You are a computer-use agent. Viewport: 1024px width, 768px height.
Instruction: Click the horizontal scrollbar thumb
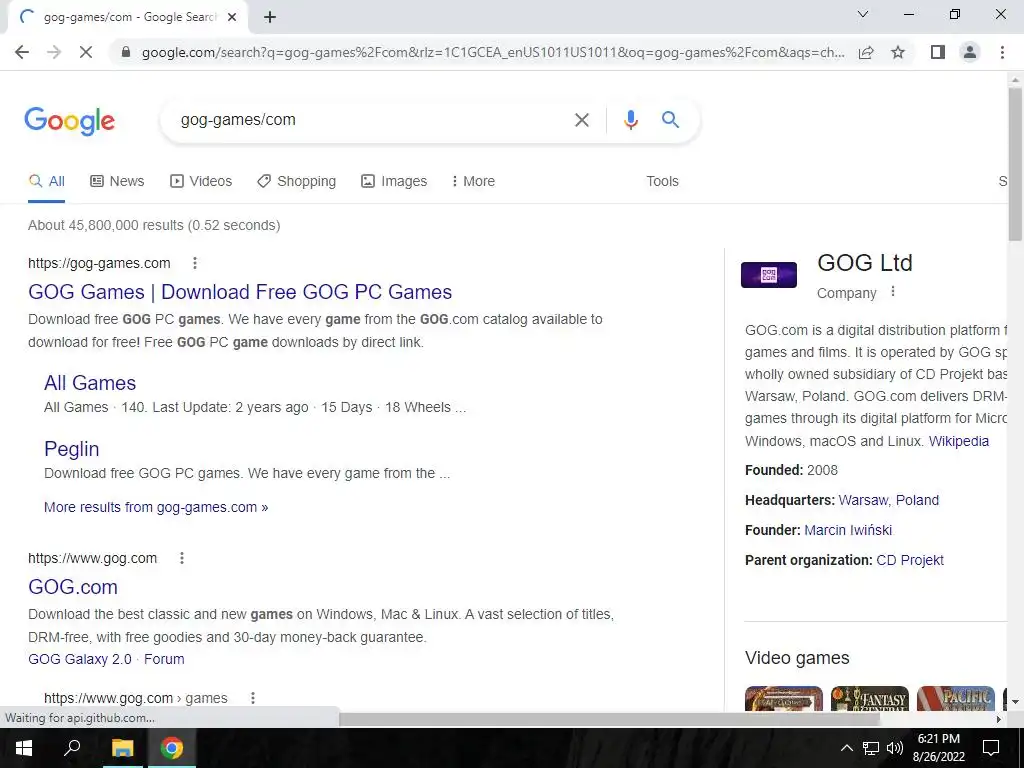pyautogui.click(x=609, y=720)
